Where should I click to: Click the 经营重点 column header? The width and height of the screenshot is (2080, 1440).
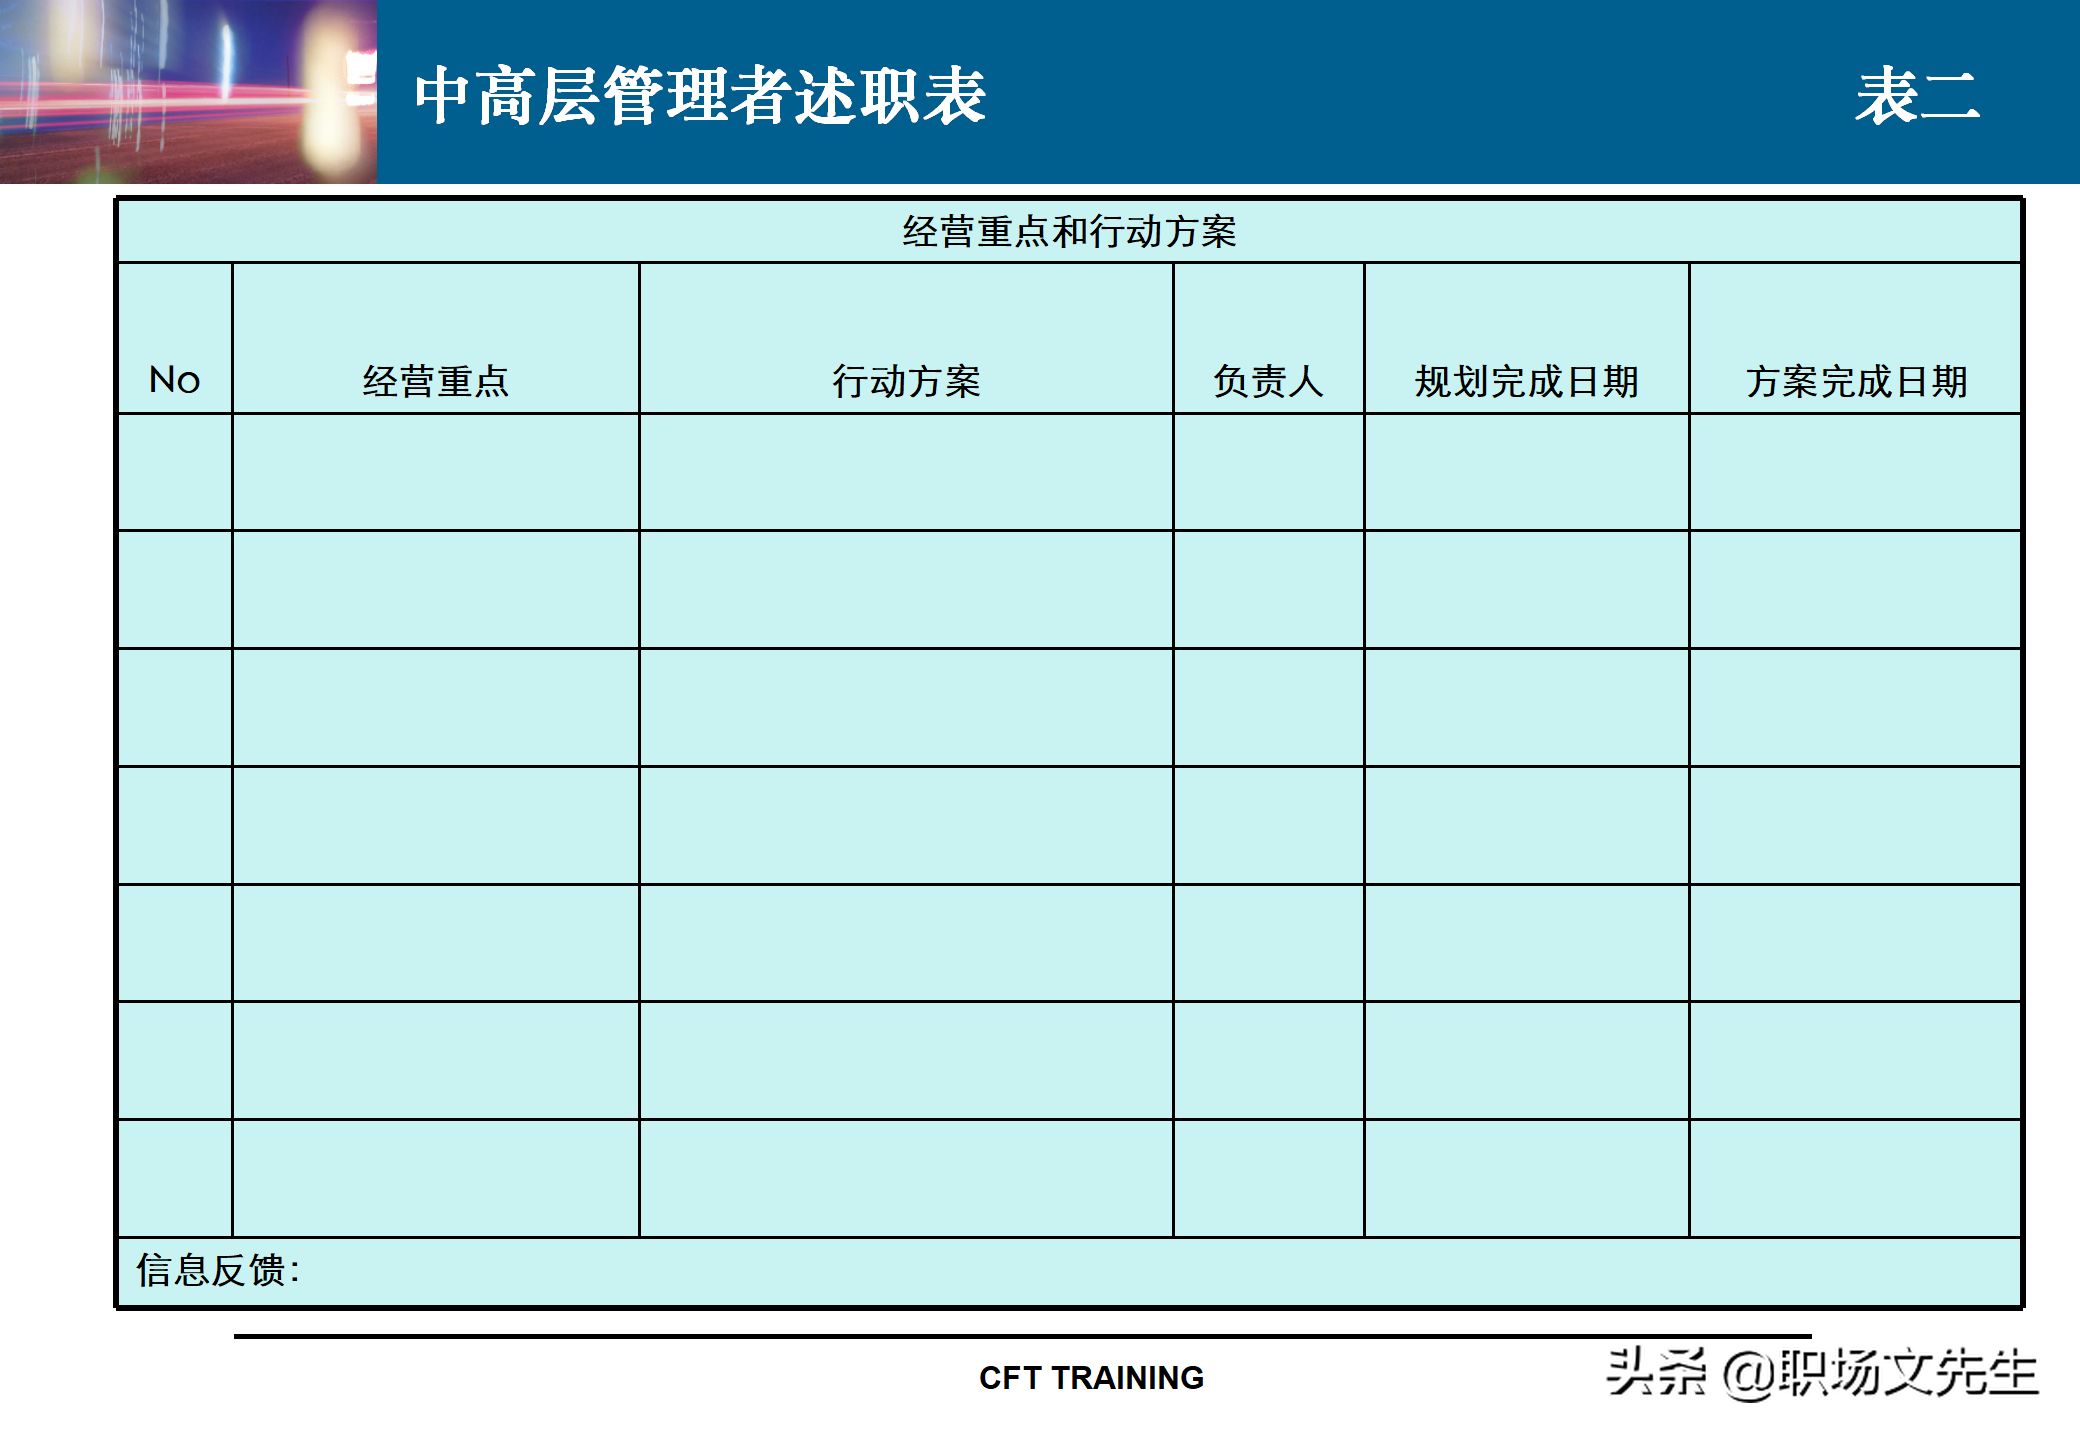[x=435, y=381]
